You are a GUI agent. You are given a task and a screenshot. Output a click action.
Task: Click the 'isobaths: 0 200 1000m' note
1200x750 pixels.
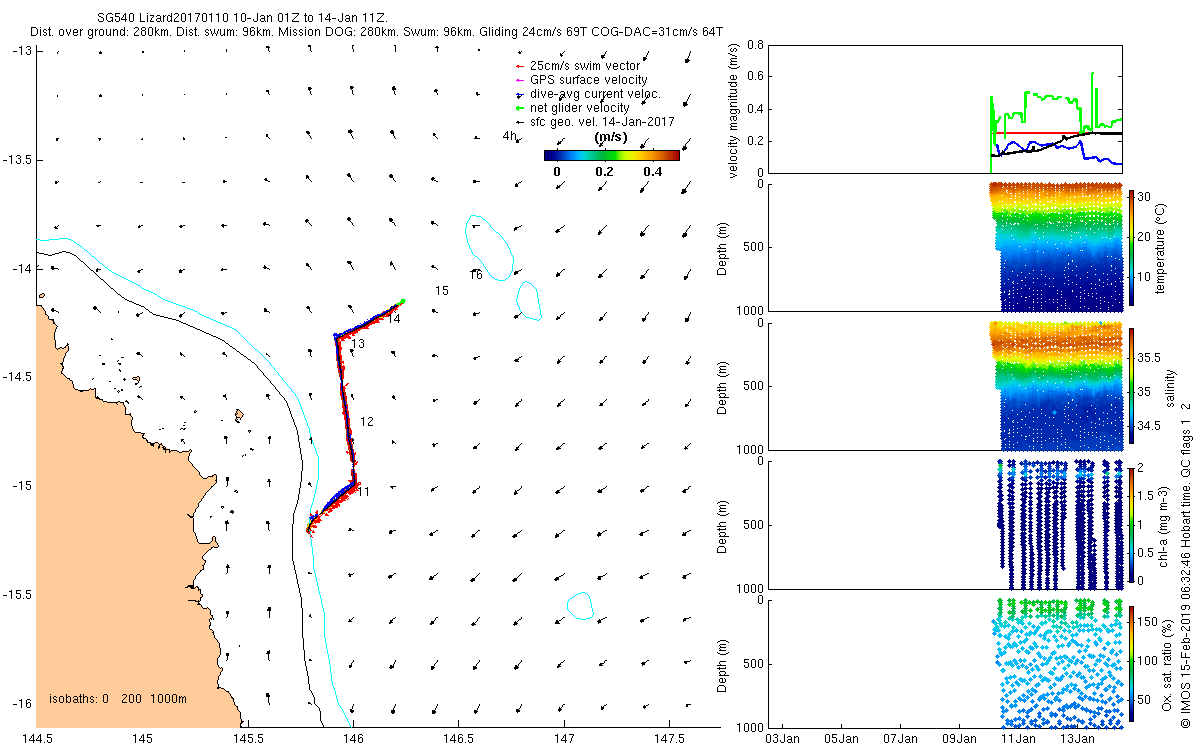point(118,699)
